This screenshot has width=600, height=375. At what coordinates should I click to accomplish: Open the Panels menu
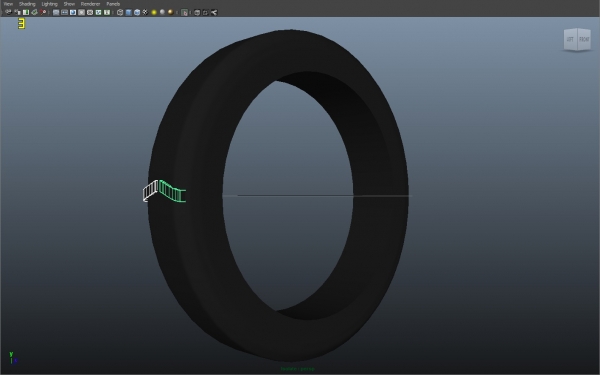[x=113, y=4]
